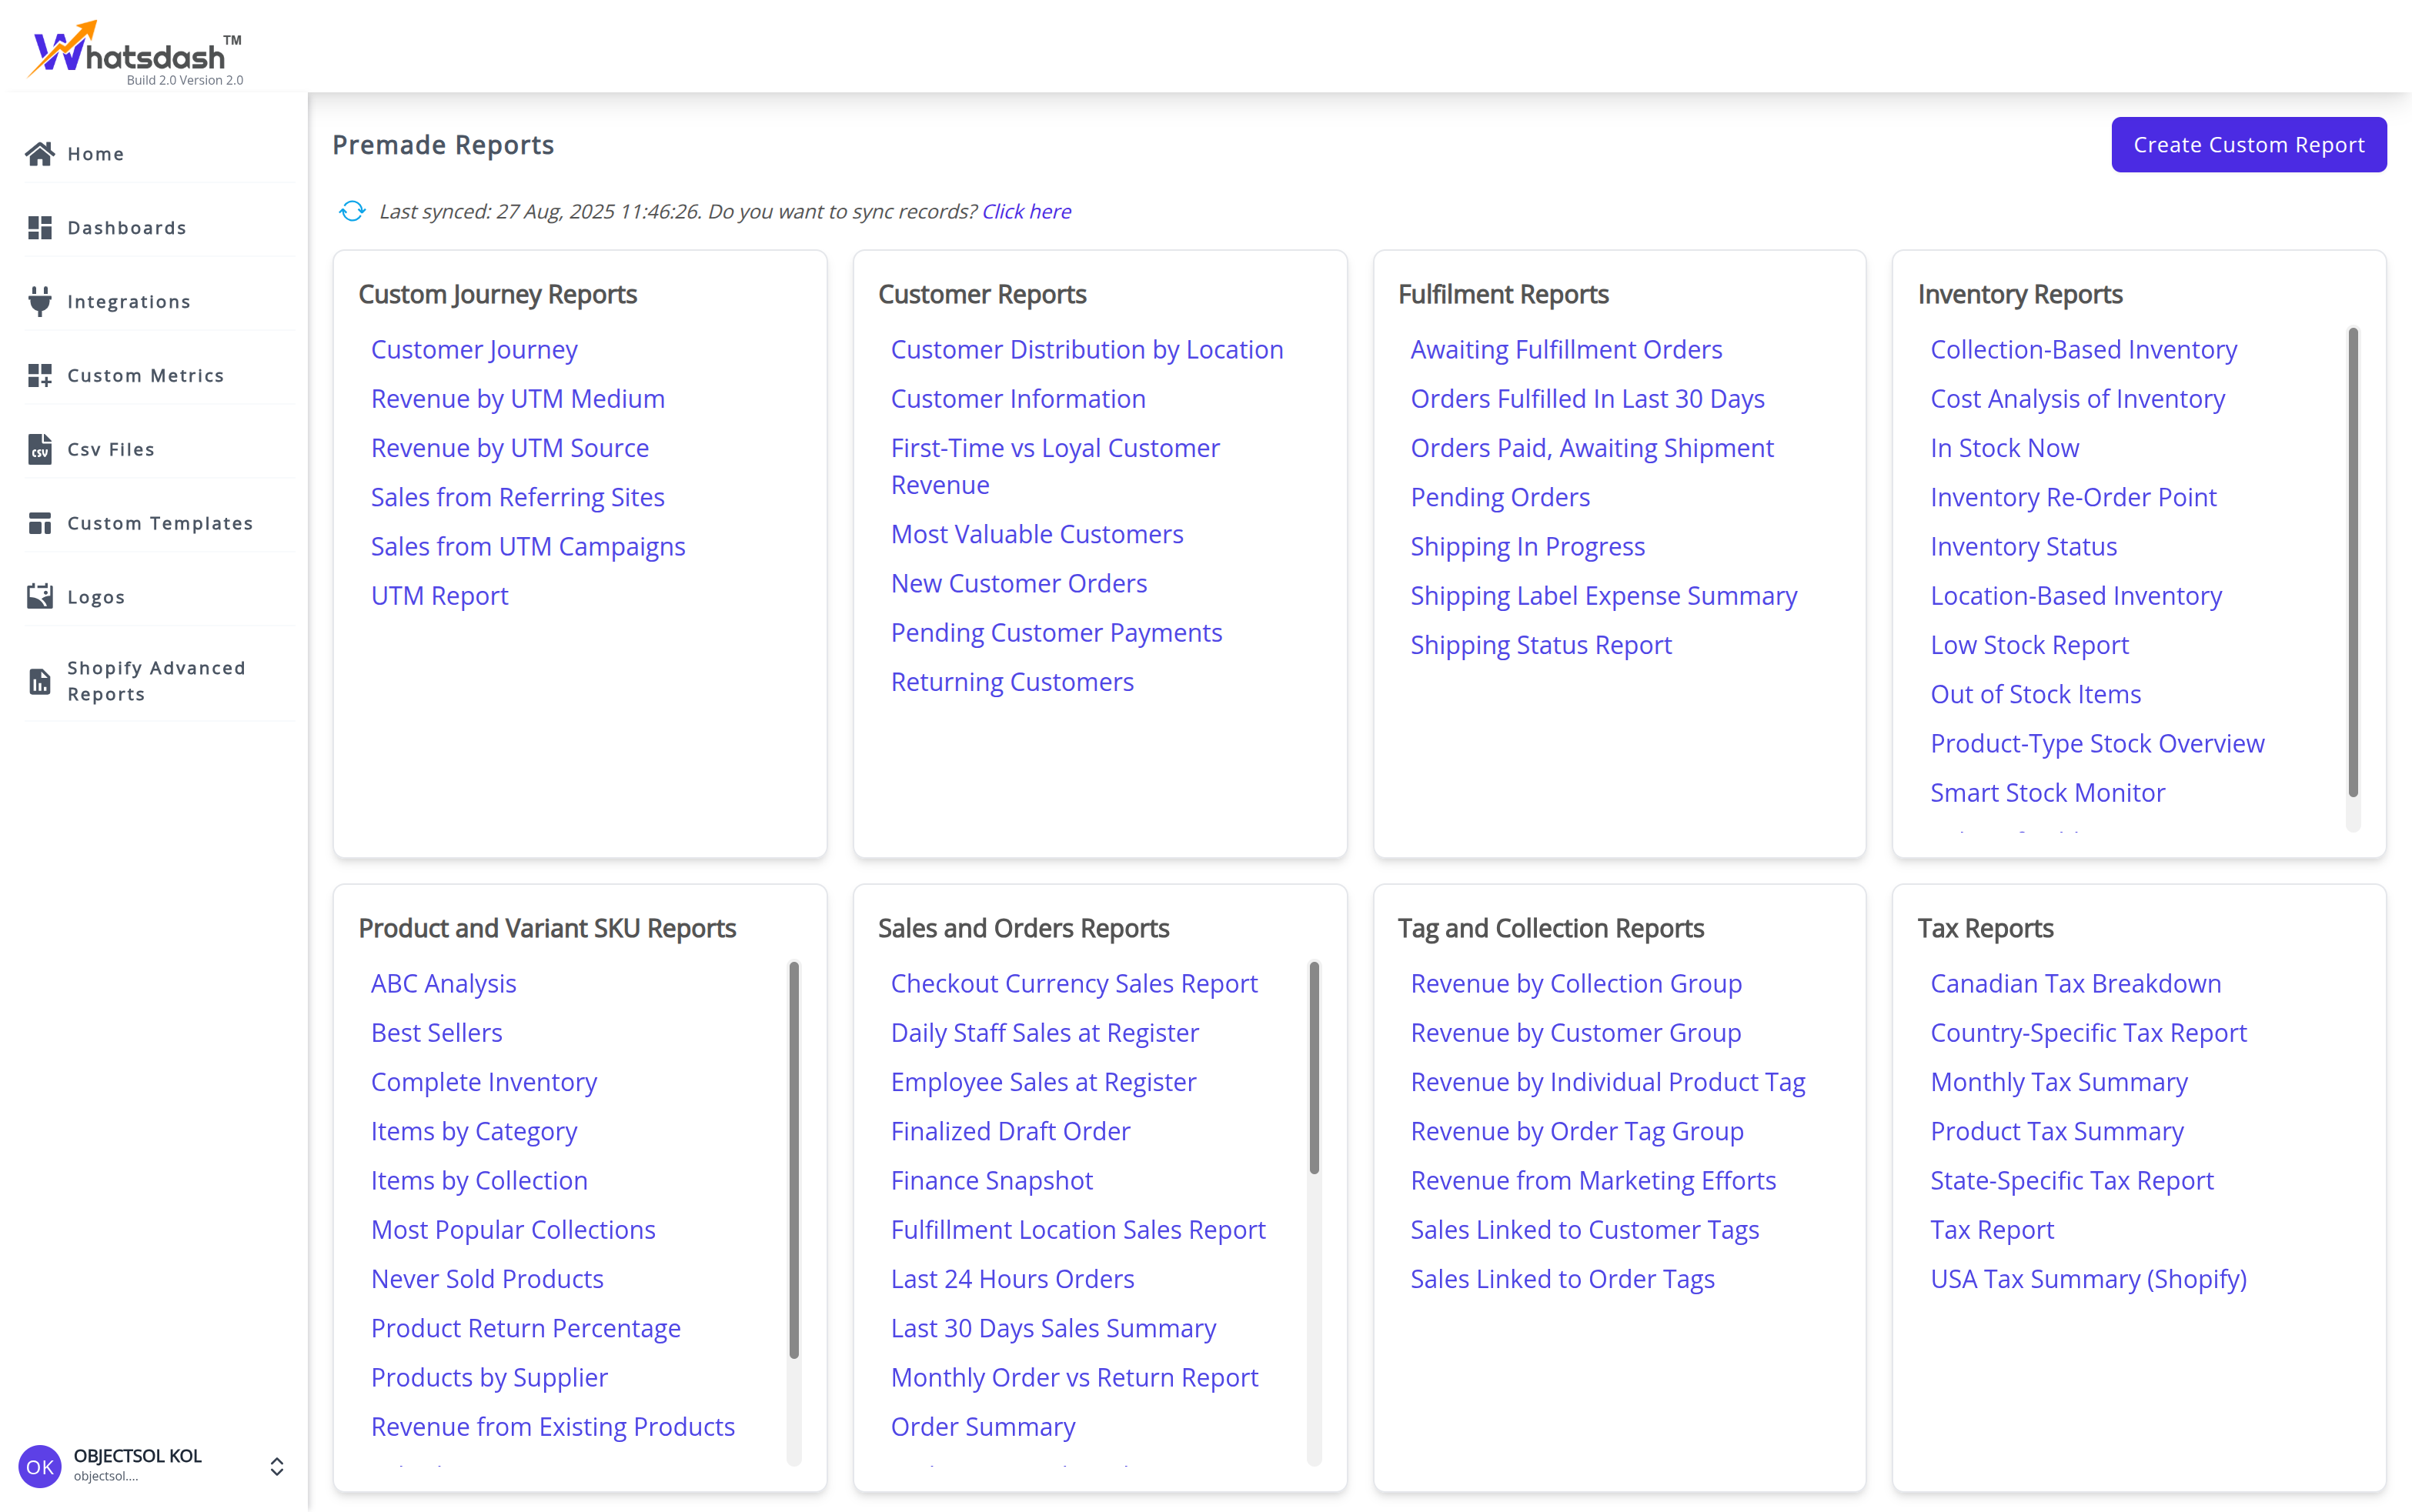Click the OK user avatar
This screenshot has height=1512, width=2412.
(40, 1466)
